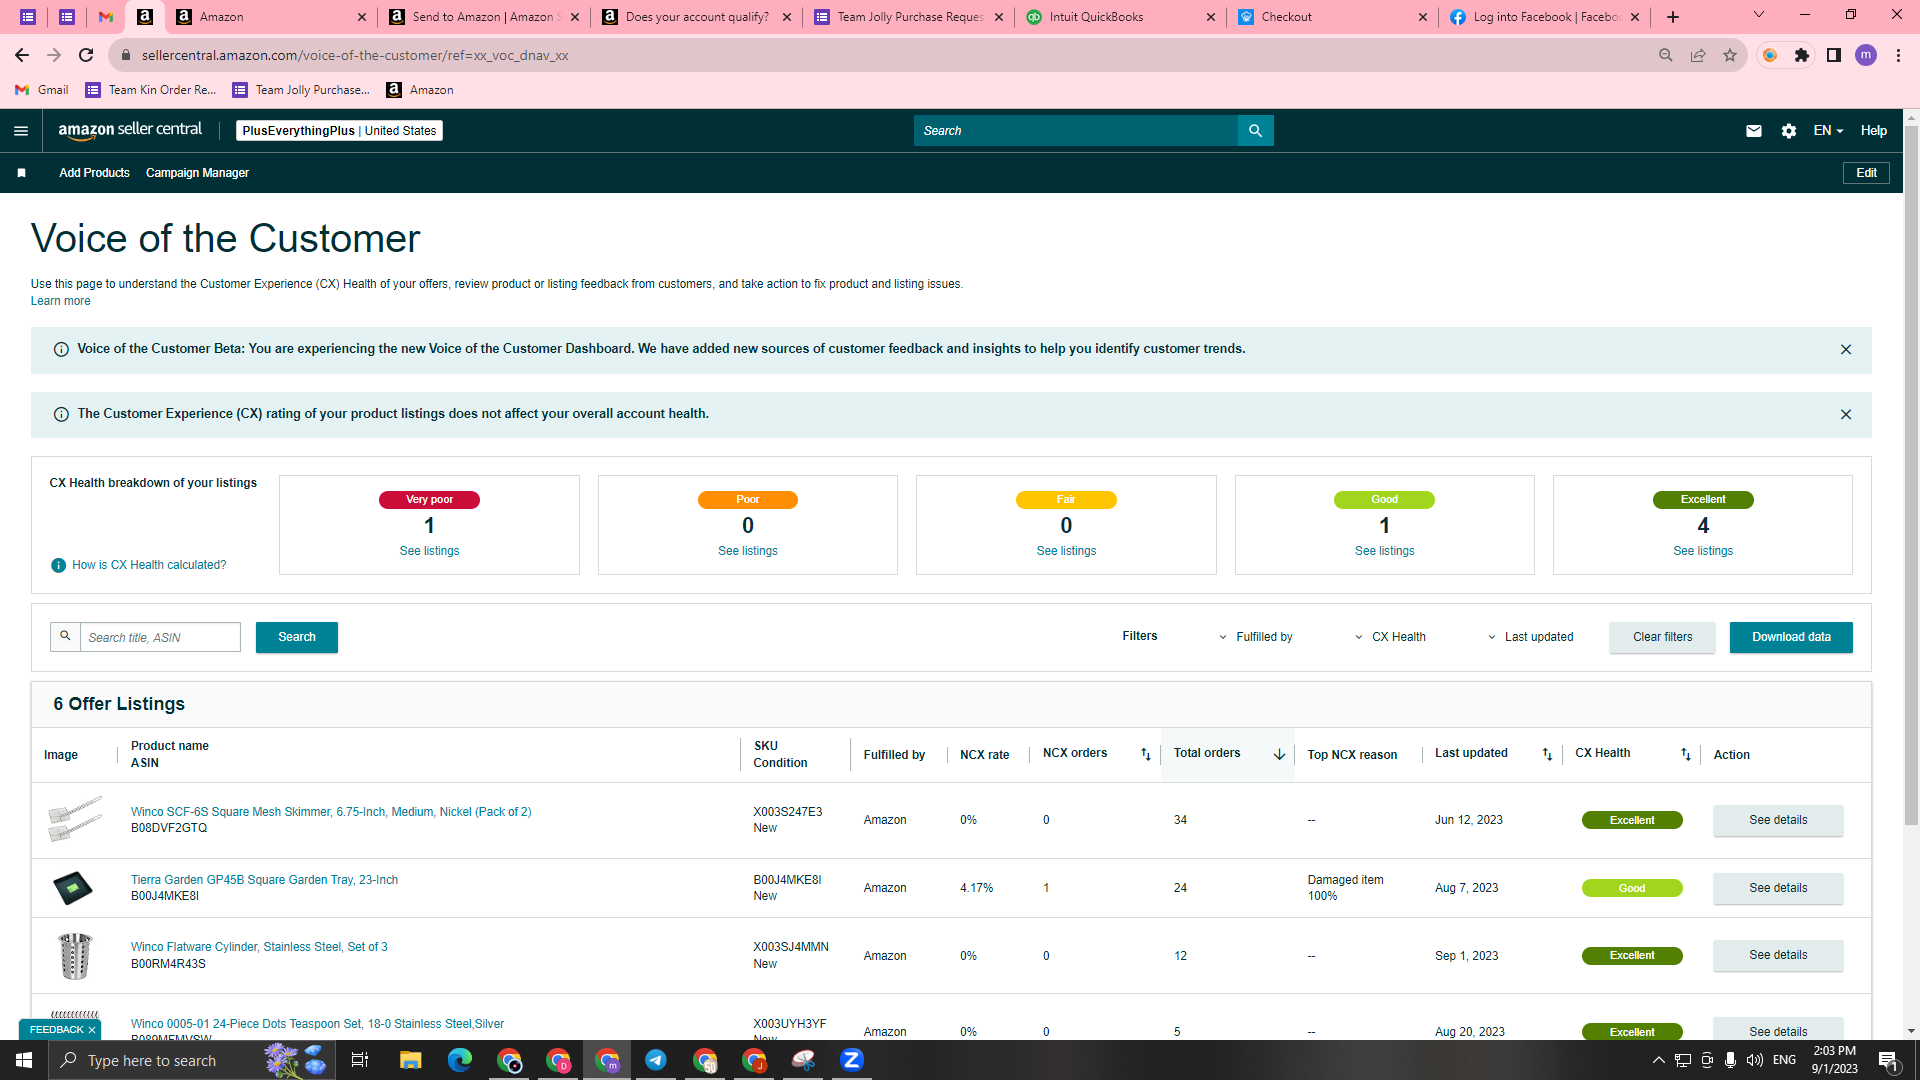Open Microsoft Edge from the taskbar
The image size is (1920, 1080).
(459, 1060)
